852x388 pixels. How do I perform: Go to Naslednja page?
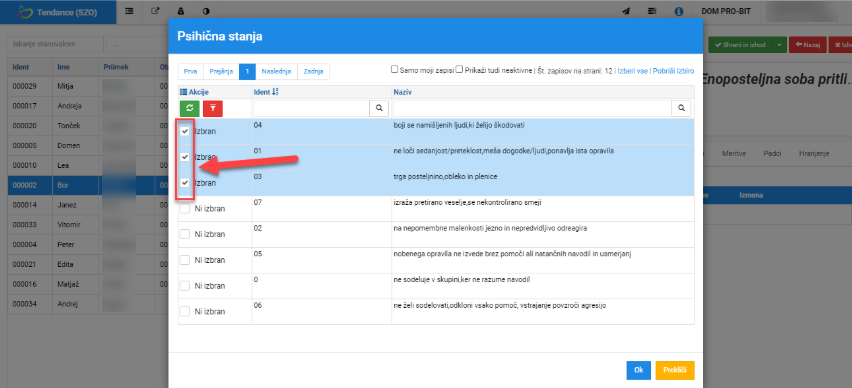[x=277, y=71]
